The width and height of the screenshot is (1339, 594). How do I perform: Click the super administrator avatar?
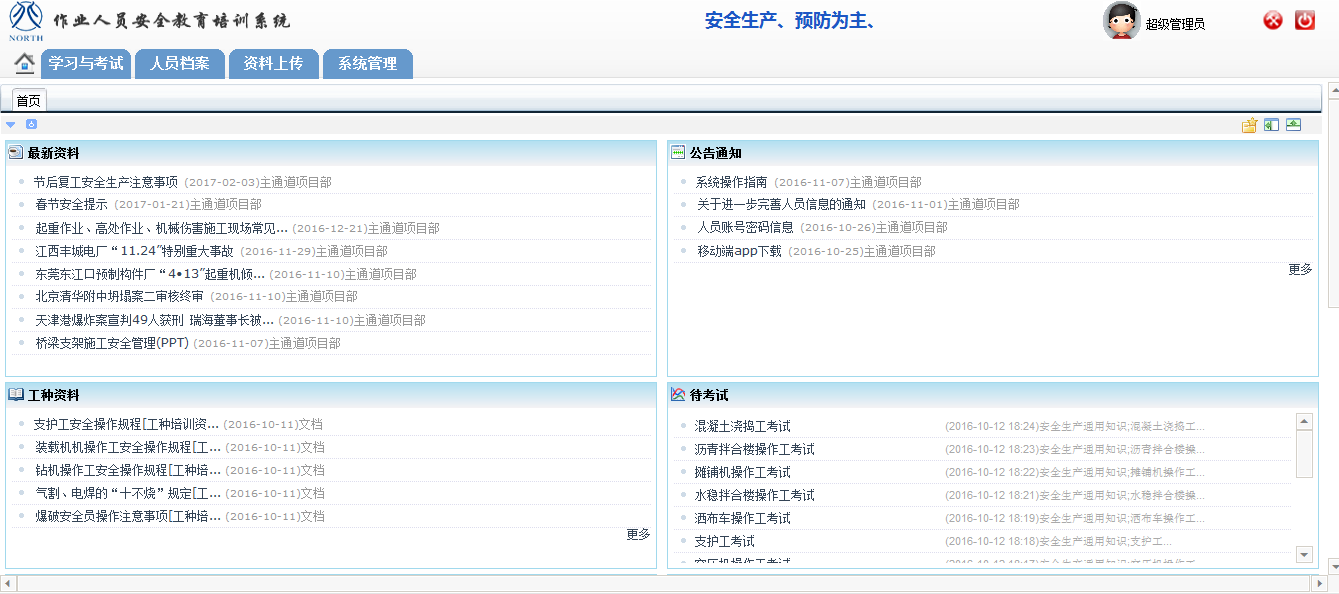coord(1121,21)
